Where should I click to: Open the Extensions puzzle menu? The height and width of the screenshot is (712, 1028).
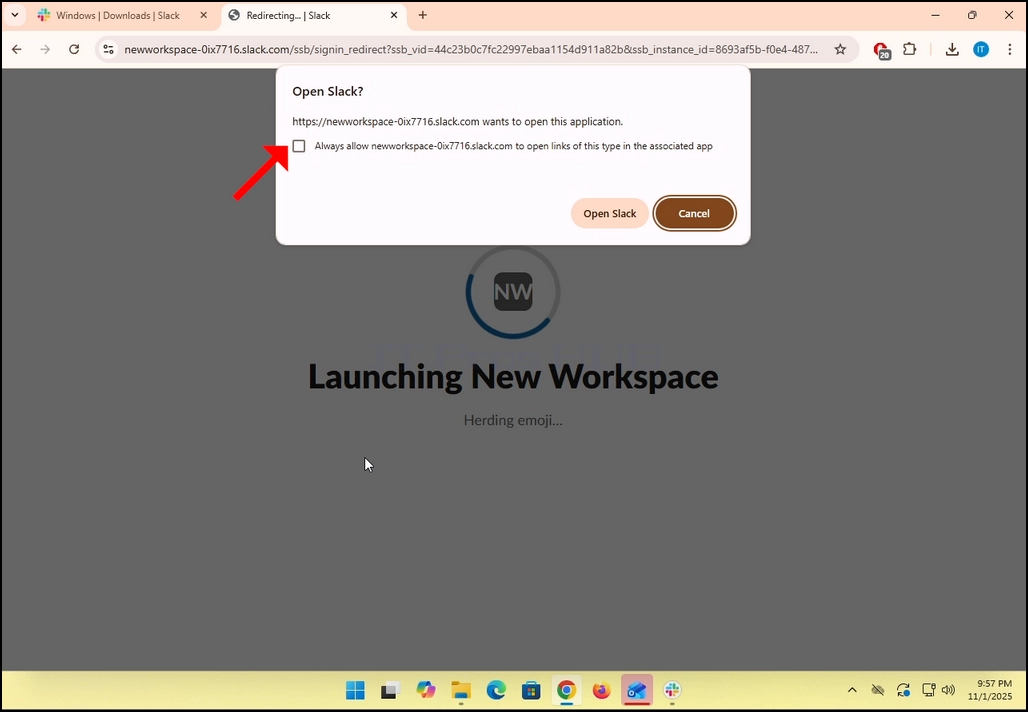tap(909, 49)
